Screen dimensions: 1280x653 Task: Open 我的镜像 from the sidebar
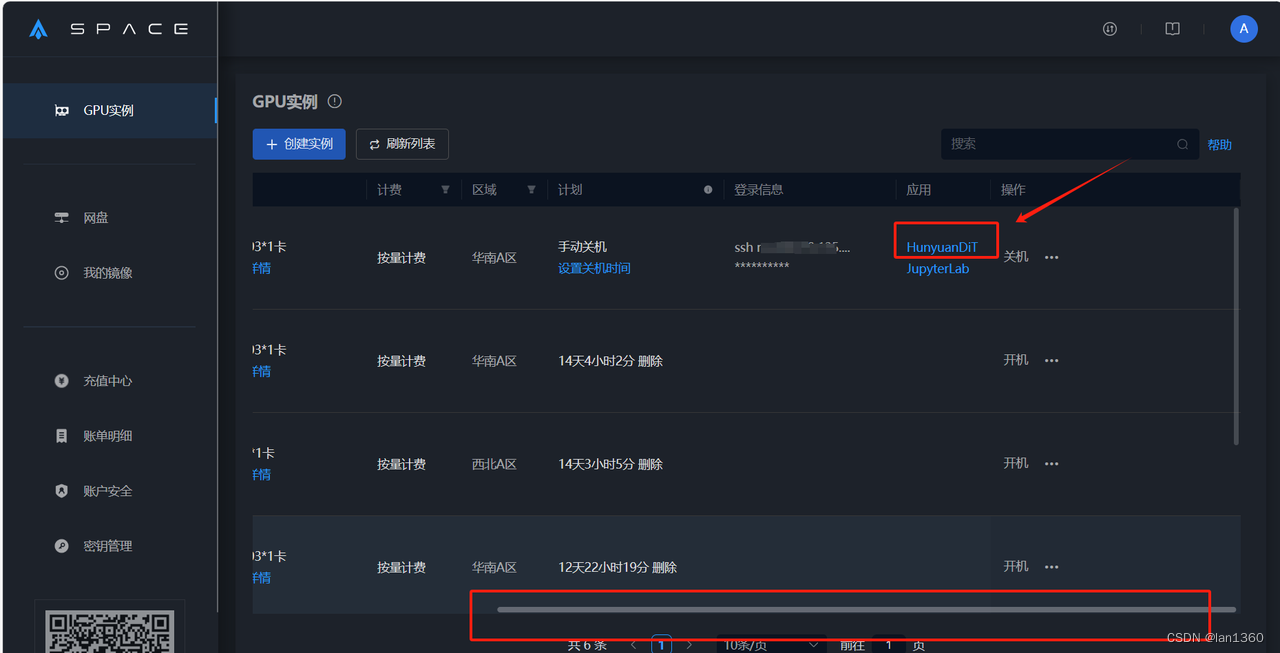(107, 273)
